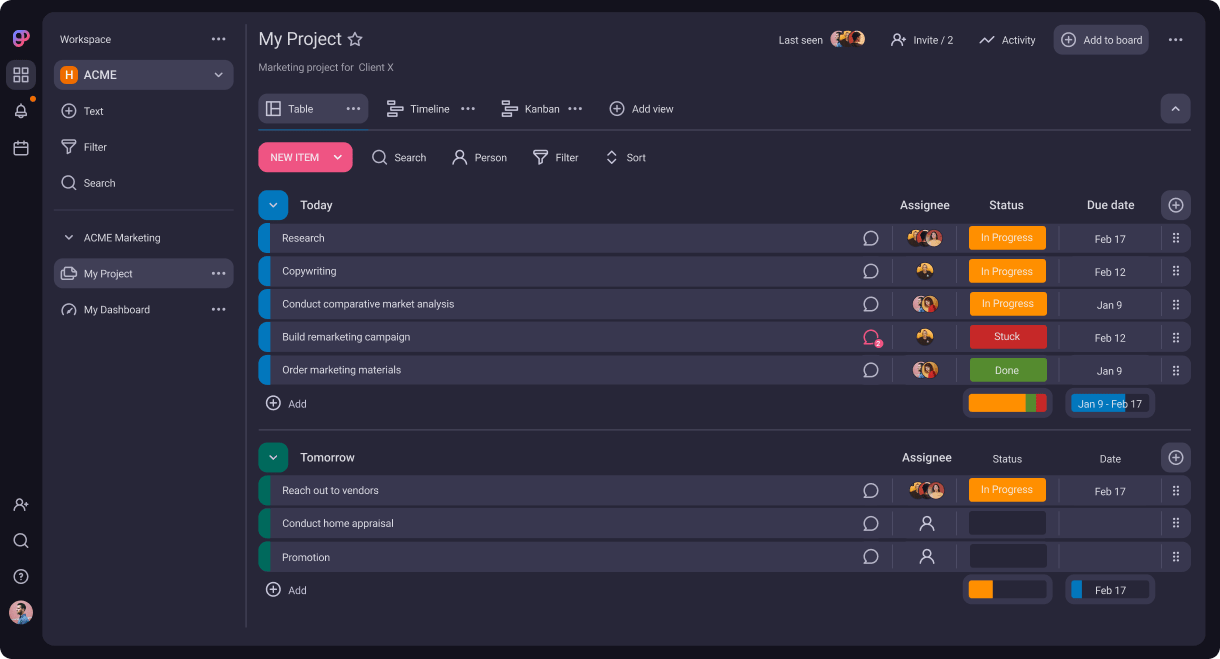The image size is (1220, 659).
Task: Assign a person to Conduct home appraisal
Action: pos(926,523)
